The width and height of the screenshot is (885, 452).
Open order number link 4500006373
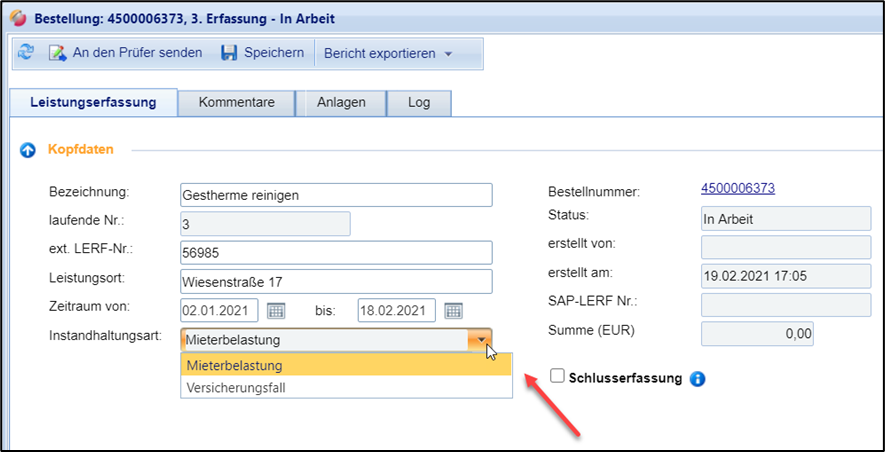click(x=738, y=188)
